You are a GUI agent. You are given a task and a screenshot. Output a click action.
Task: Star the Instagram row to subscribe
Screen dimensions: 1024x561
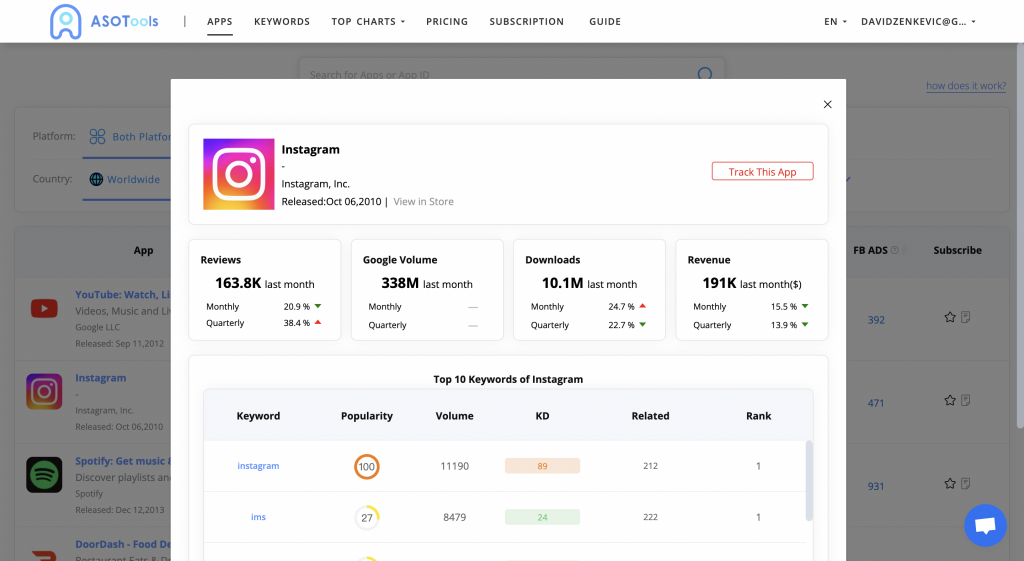click(950, 400)
